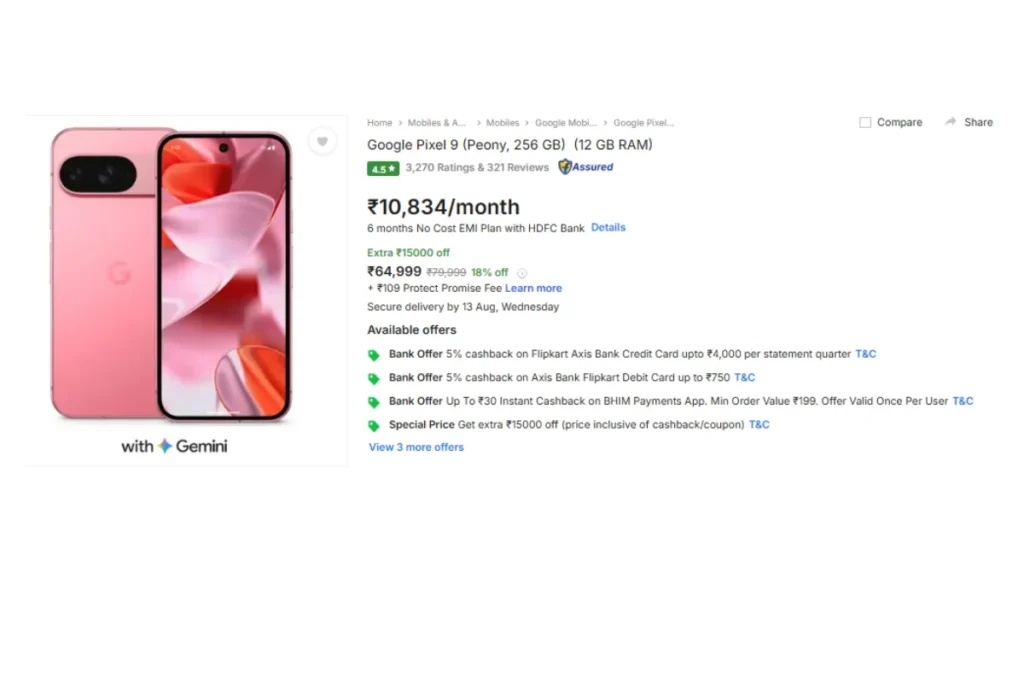Screen dimensions: 1024x683
Task: Open Mobiles breadcrumb item
Action: (x=502, y=123)
